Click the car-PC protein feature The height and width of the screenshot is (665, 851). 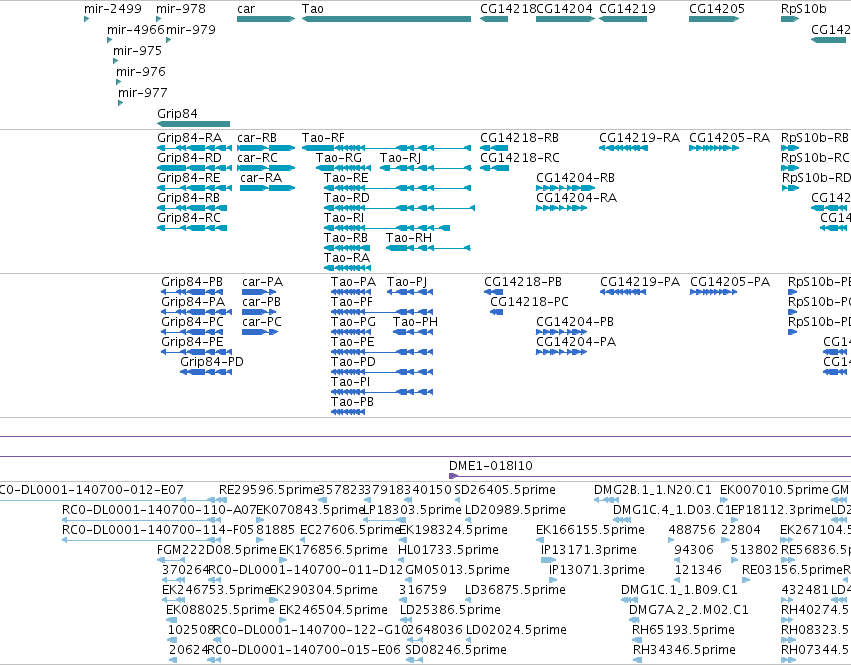(260, 332)
